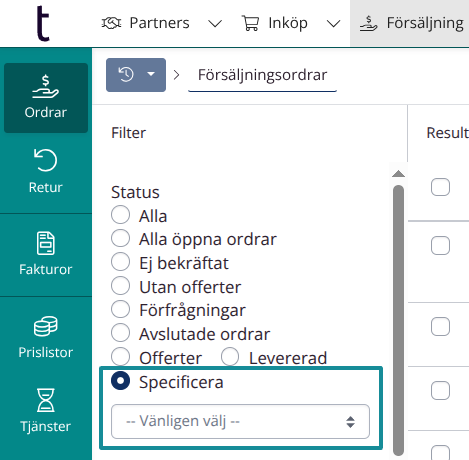Click the history clock icon
Screen dimensions: 469x460
coord(126,74)
